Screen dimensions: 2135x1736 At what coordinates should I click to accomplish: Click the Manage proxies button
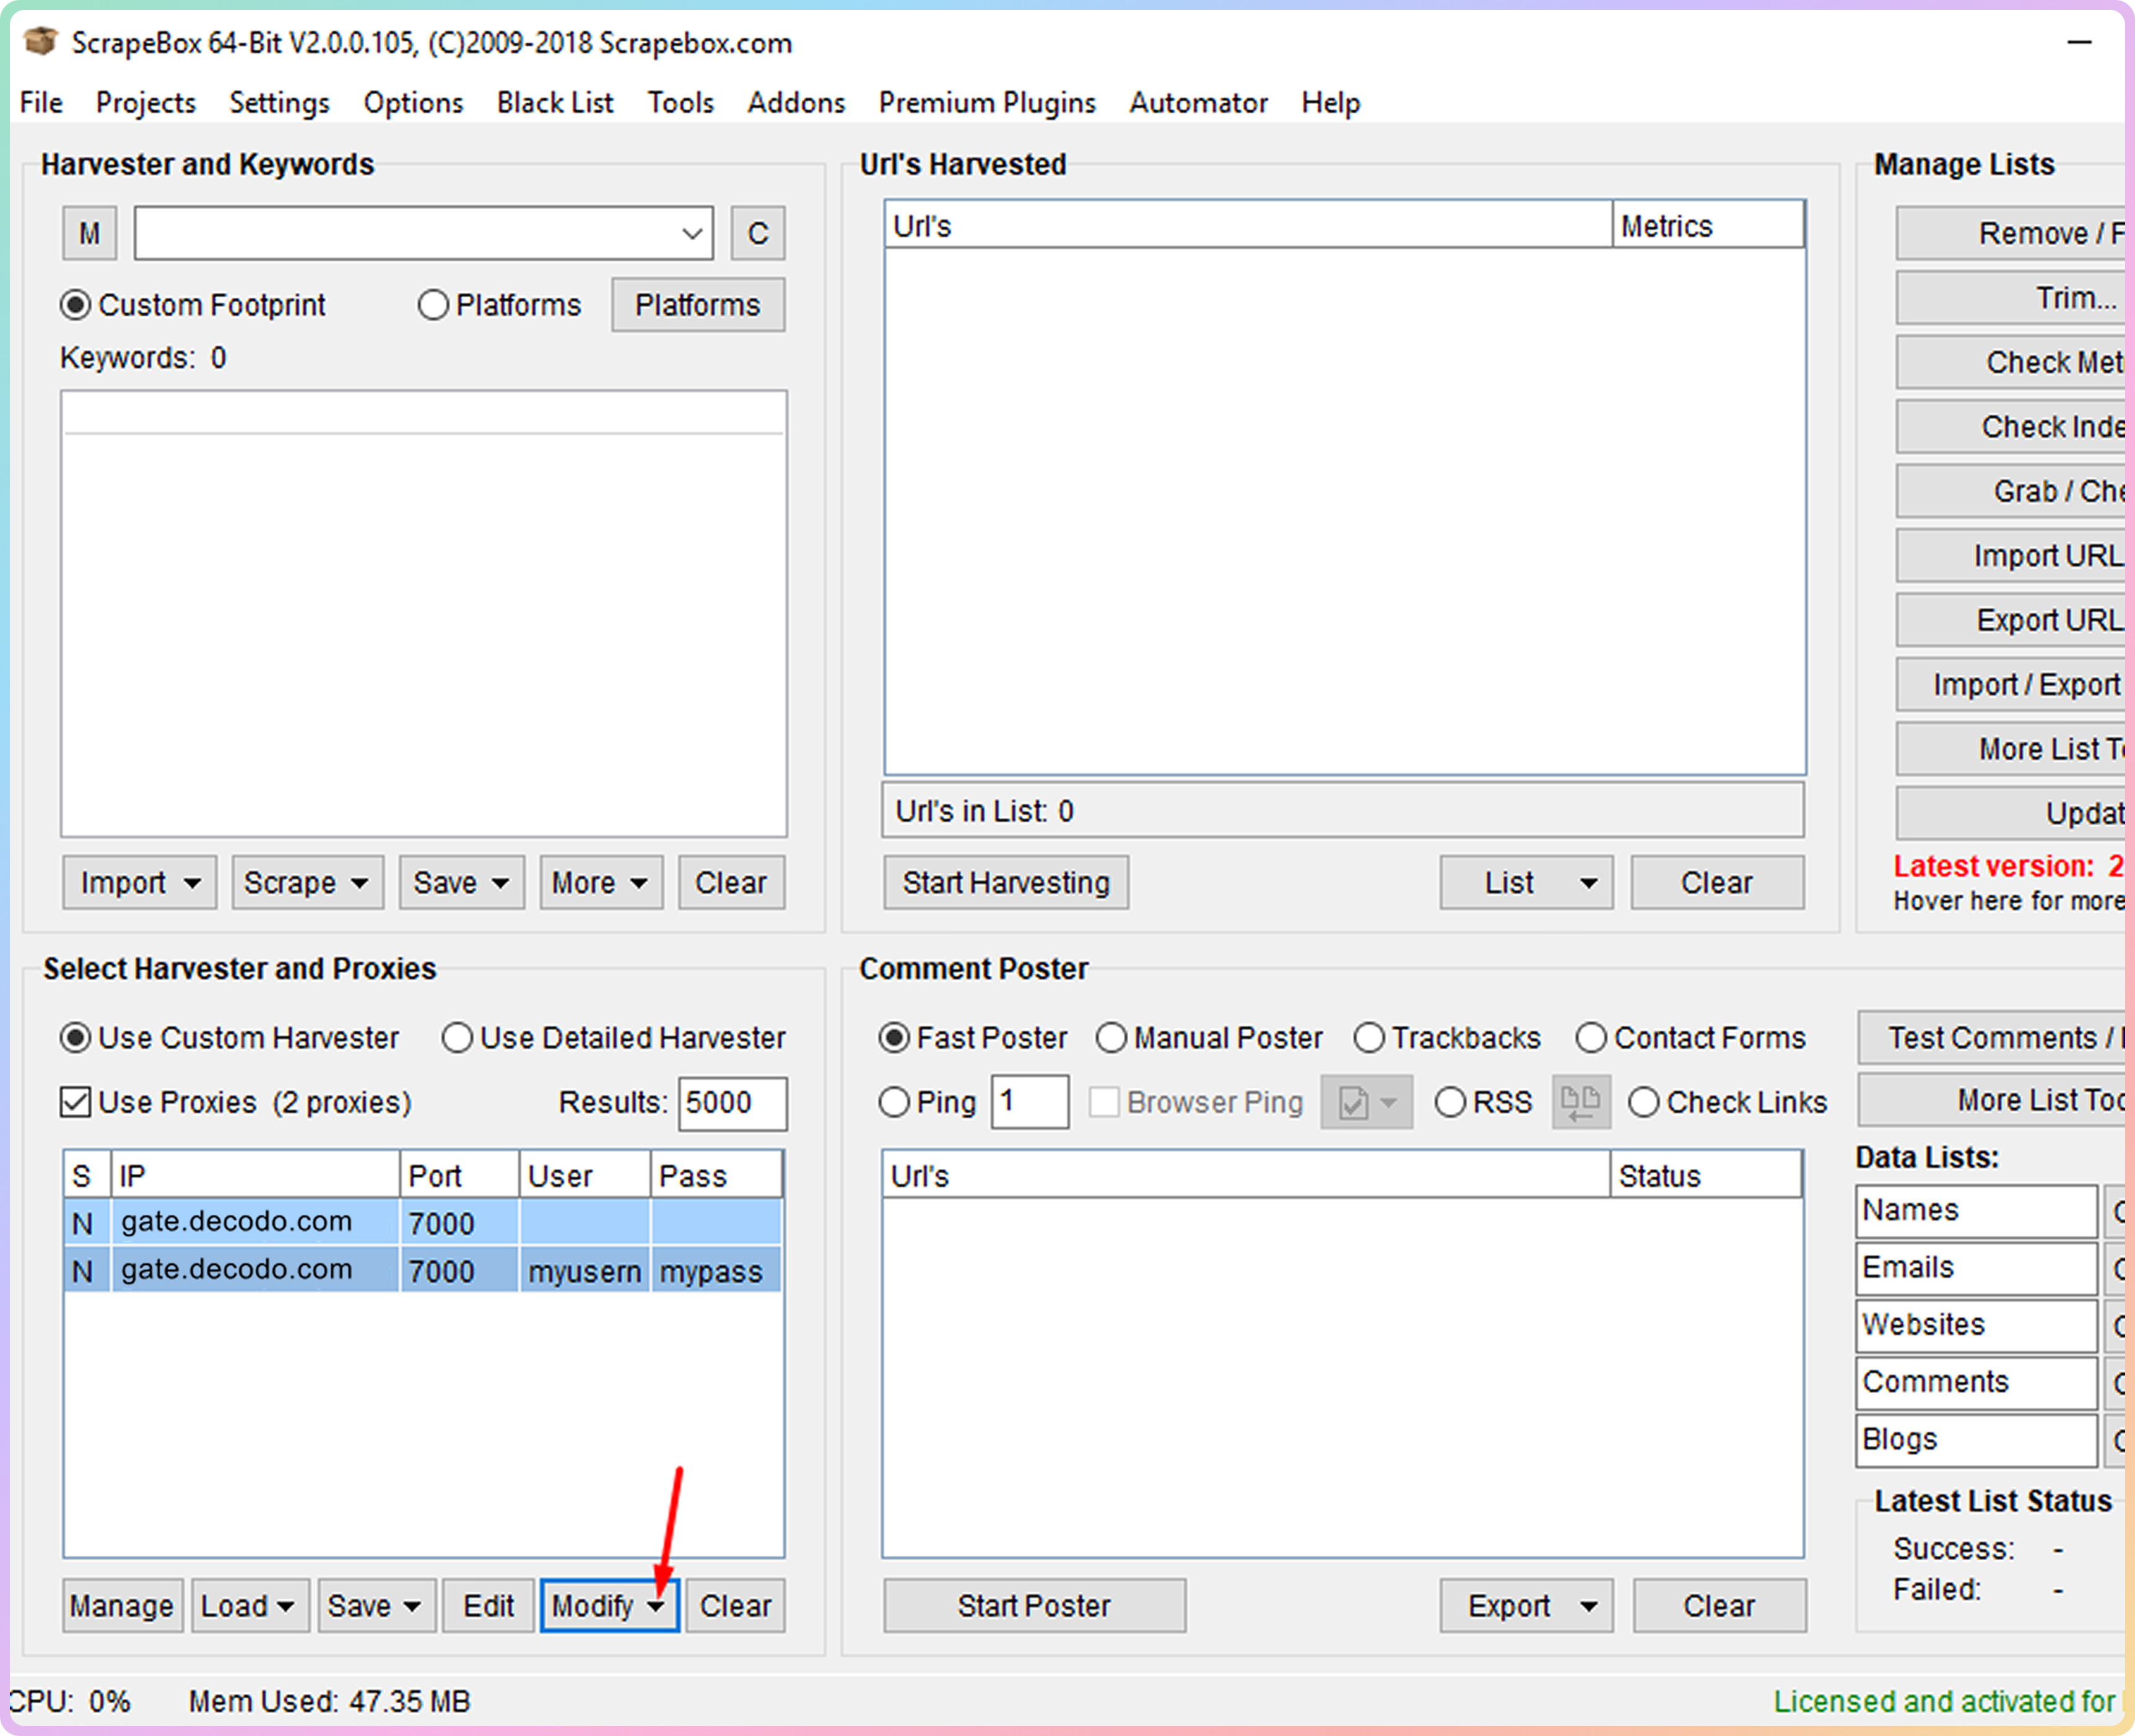(x=121, y=1606)
